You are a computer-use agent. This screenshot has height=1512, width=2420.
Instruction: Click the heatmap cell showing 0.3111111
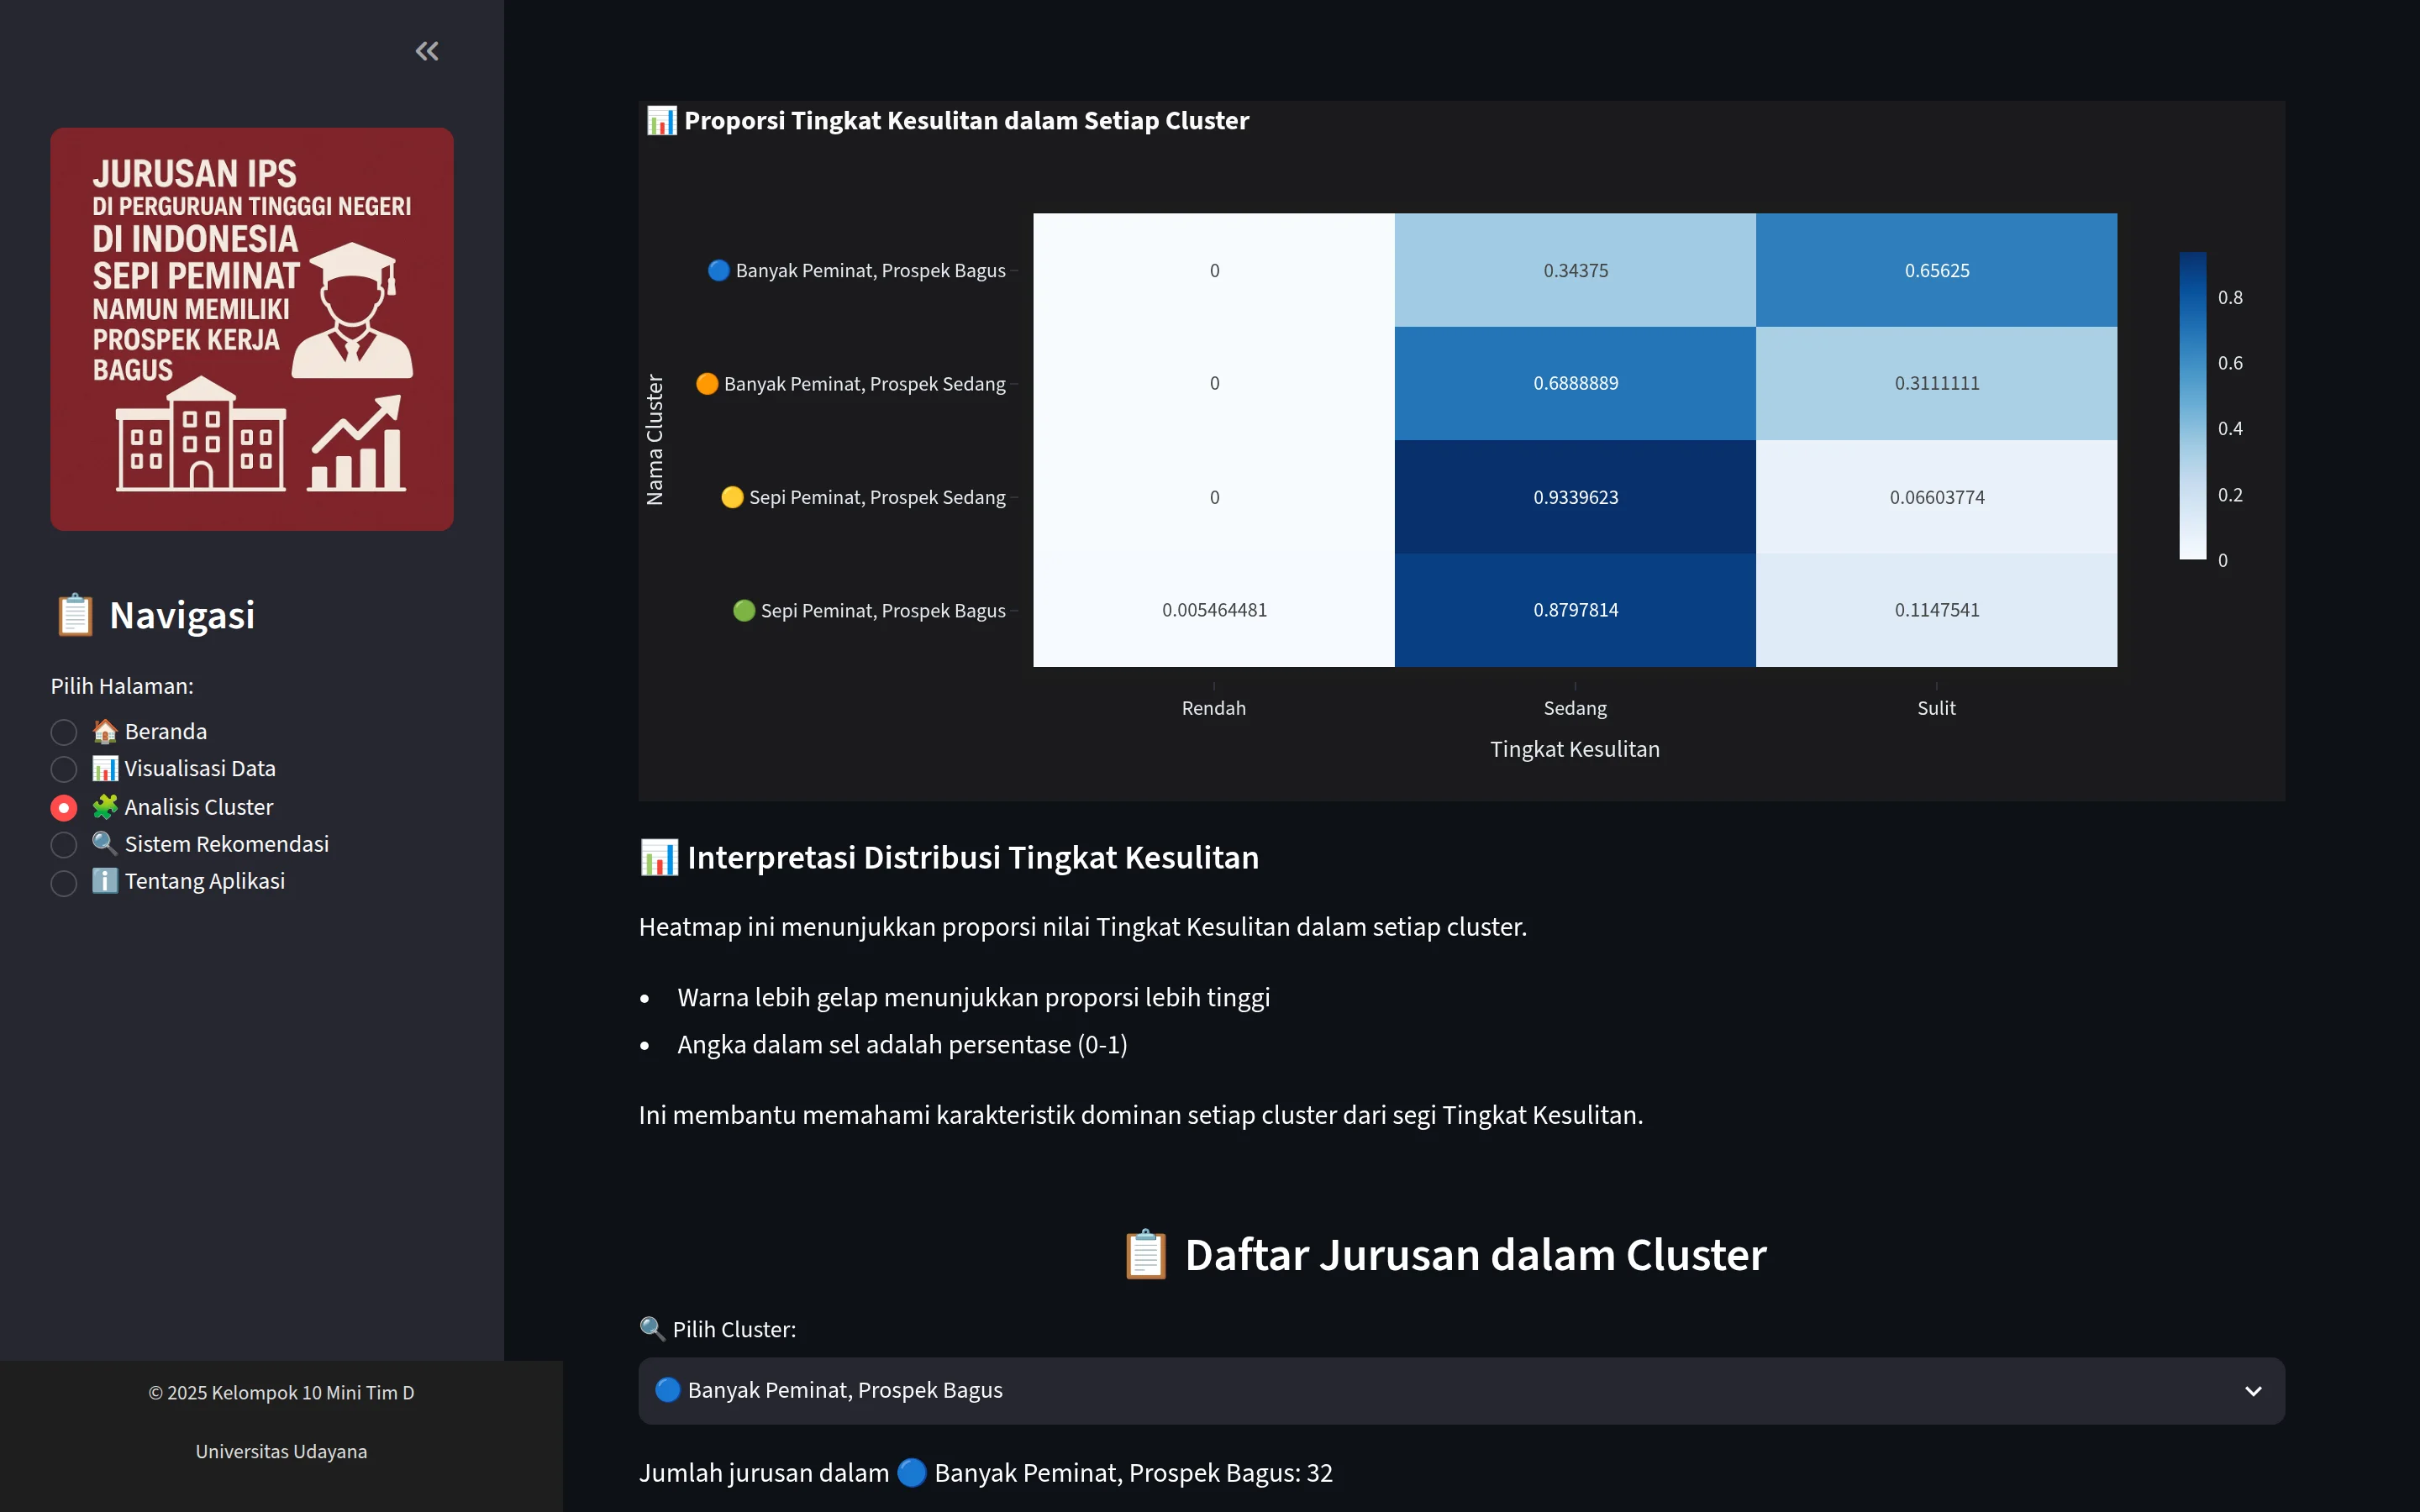[x=1936, y=383]
